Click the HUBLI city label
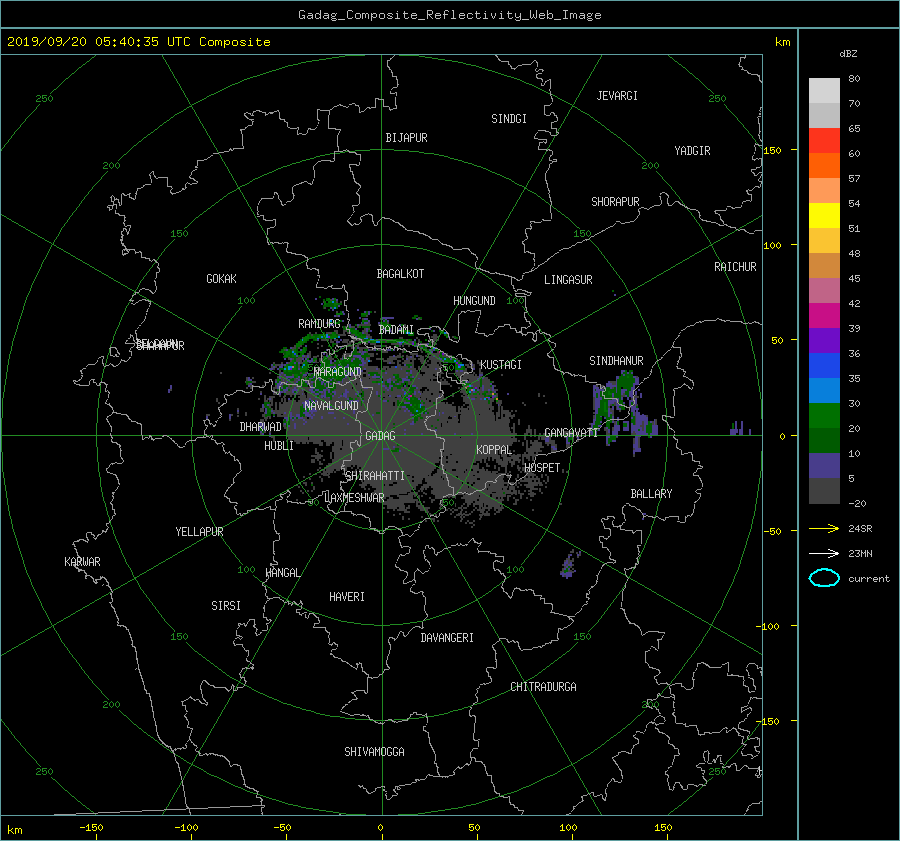900x841 pixels. (279, 446)
